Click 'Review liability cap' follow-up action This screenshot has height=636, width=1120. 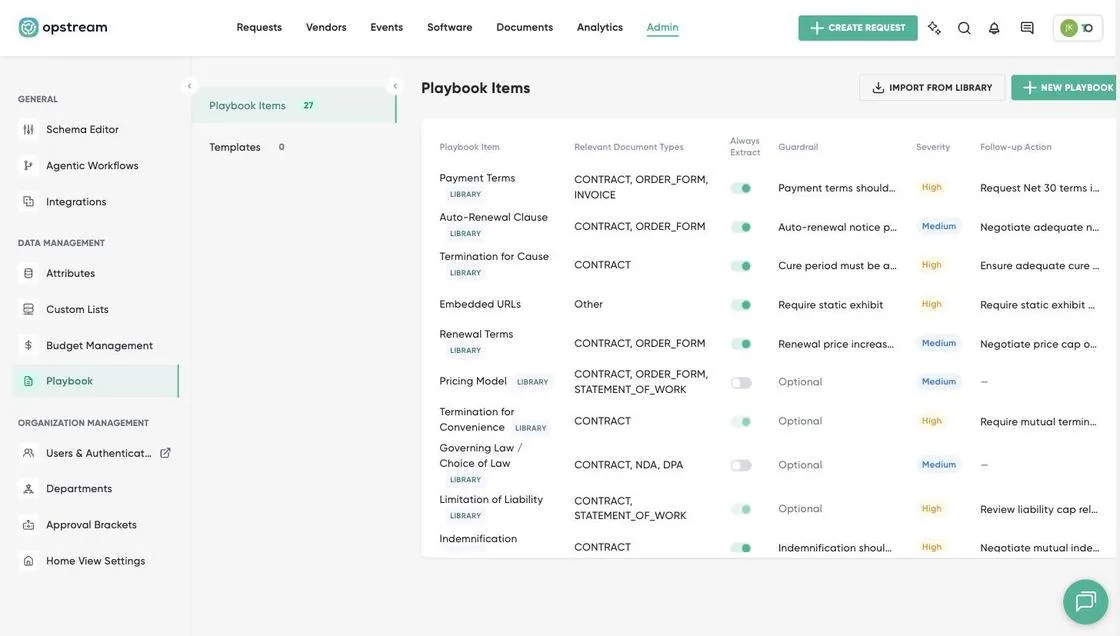1039,509
